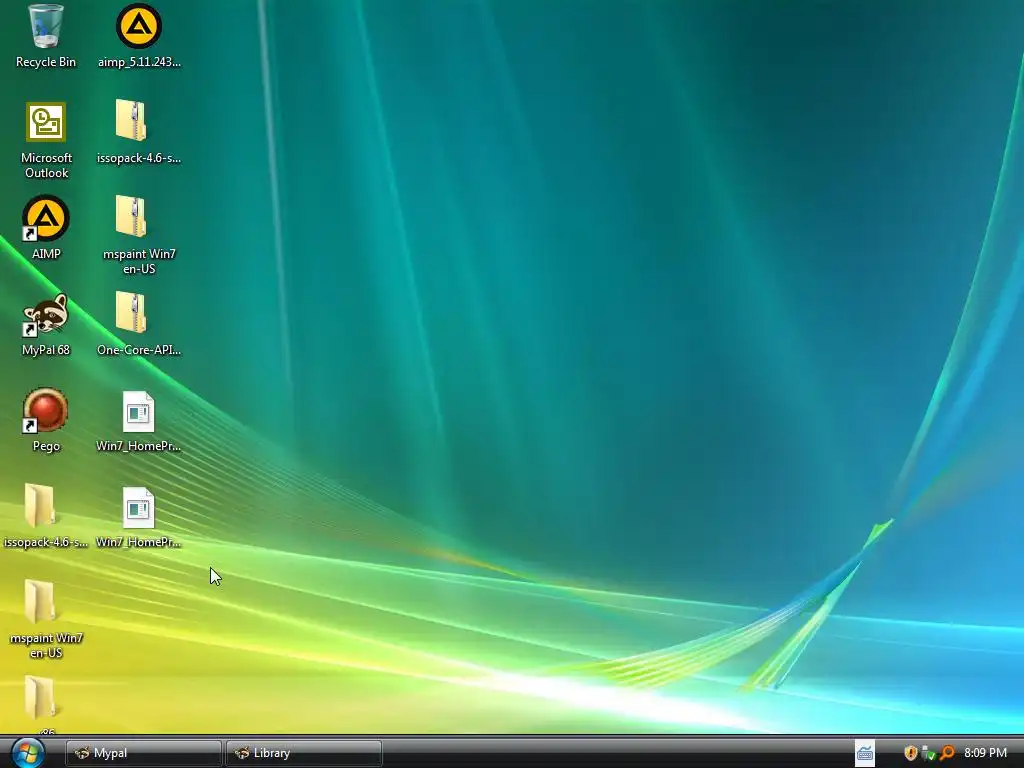Select the mspaint Win7 en-US zip archive
1024x768 pixels.
click(x=139, y=235)
